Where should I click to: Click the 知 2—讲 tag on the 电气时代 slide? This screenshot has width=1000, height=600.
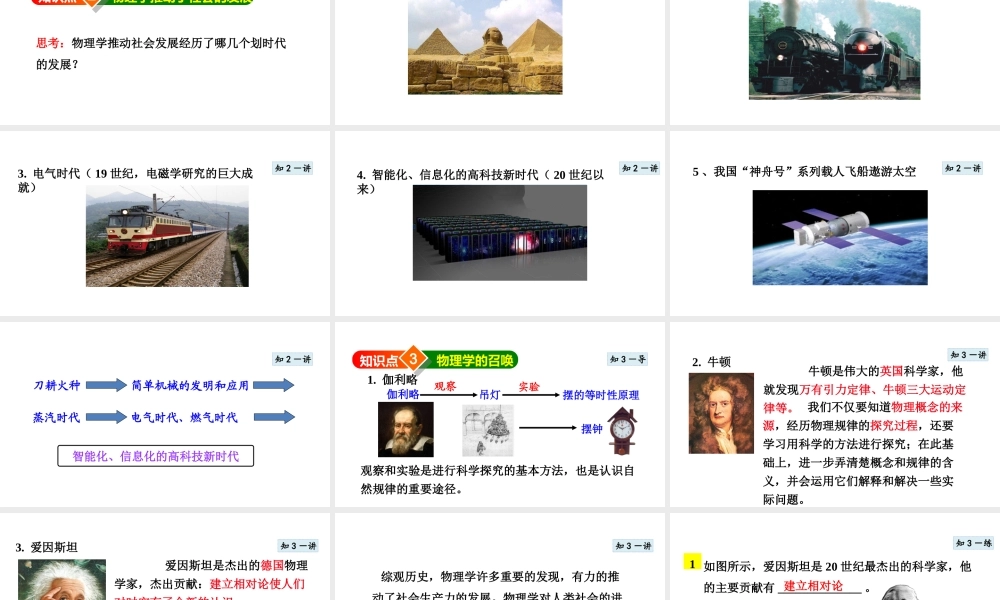click(293, 168)
